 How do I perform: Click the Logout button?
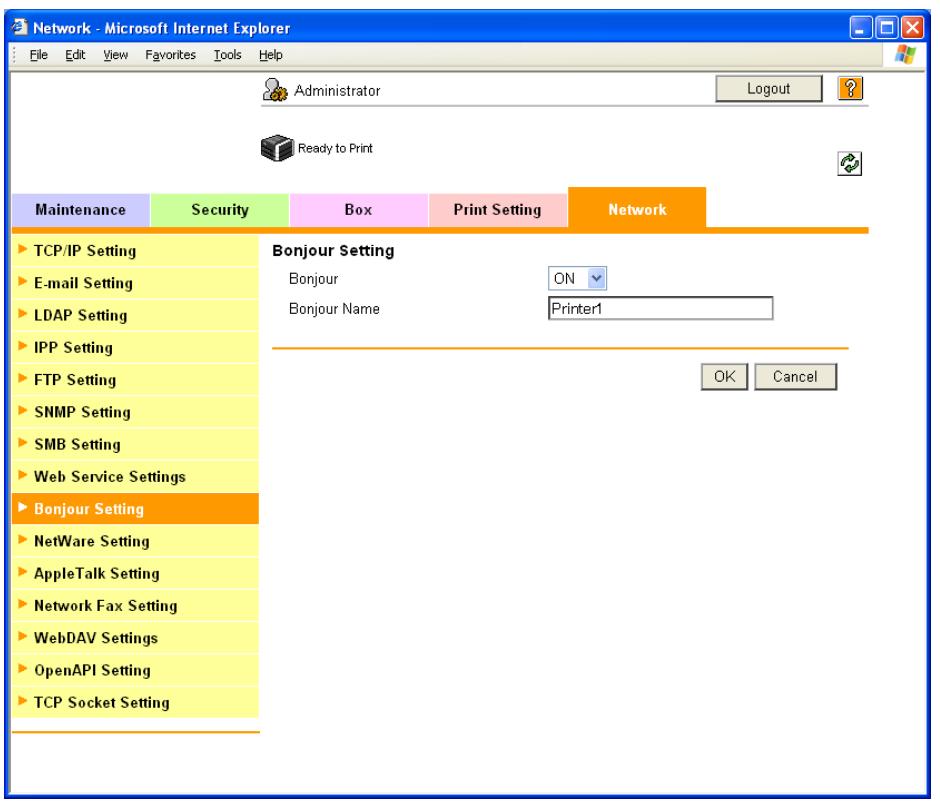(x=768, y=89)
